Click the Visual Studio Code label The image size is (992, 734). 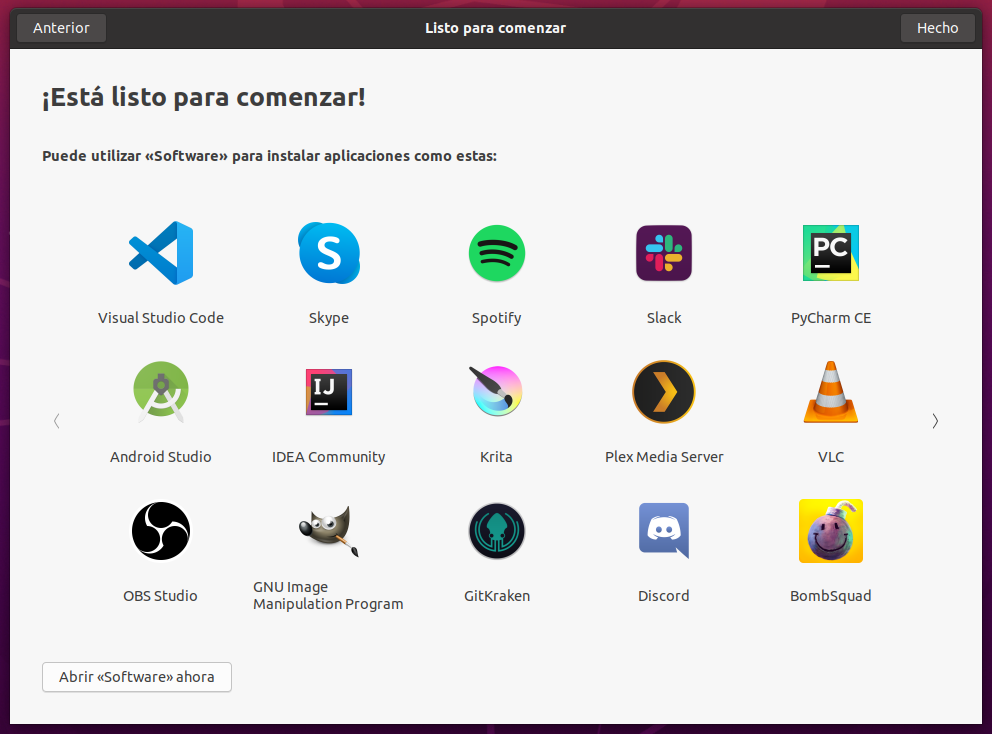(161, 318)
